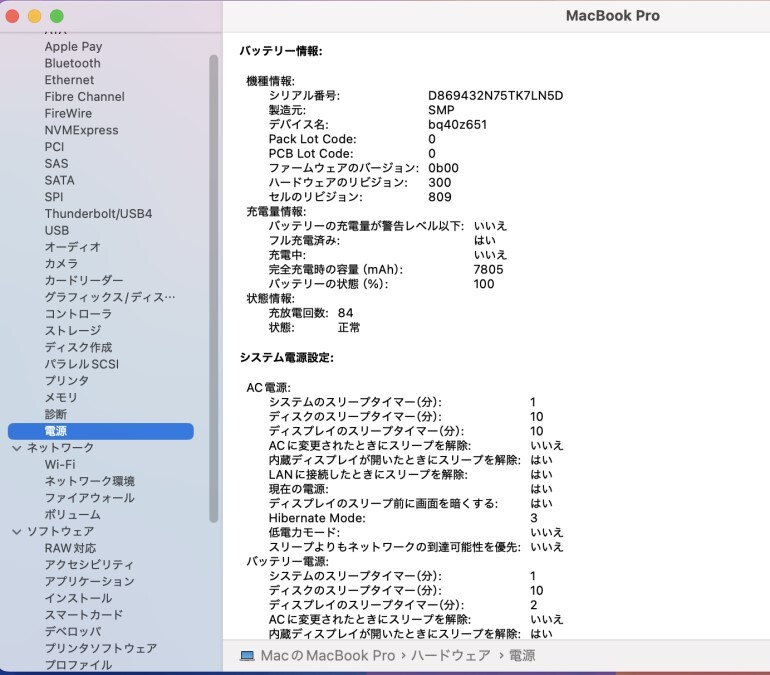Select 診断 in sidebar

tap(55, 414)
